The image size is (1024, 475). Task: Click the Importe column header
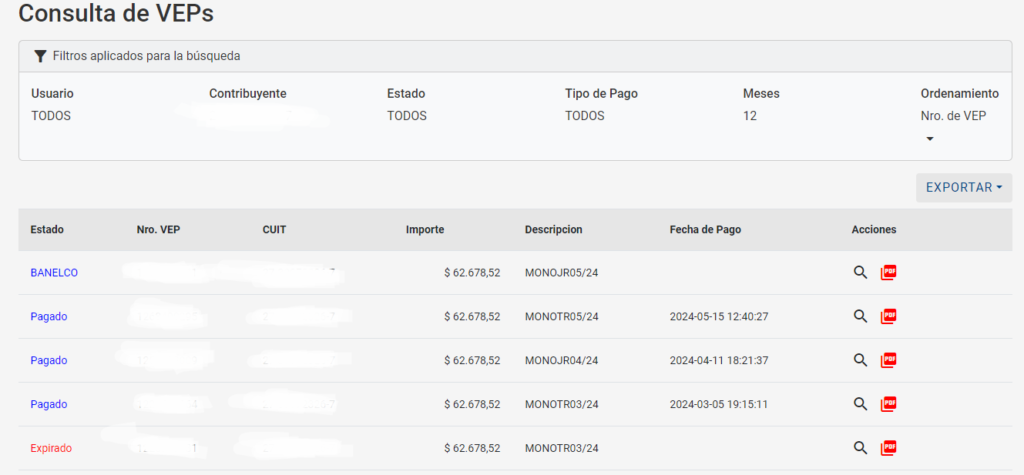425,230
